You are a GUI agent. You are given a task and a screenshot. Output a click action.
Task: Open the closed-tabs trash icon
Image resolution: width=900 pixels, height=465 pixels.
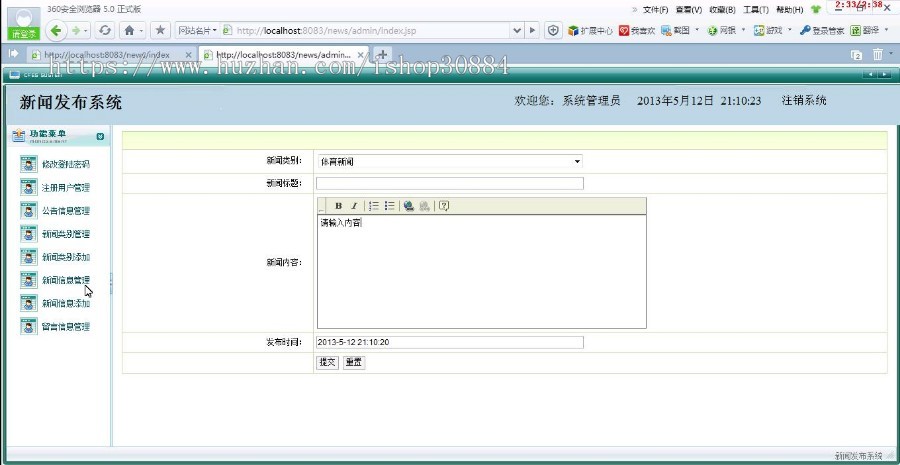click(878, 55)
